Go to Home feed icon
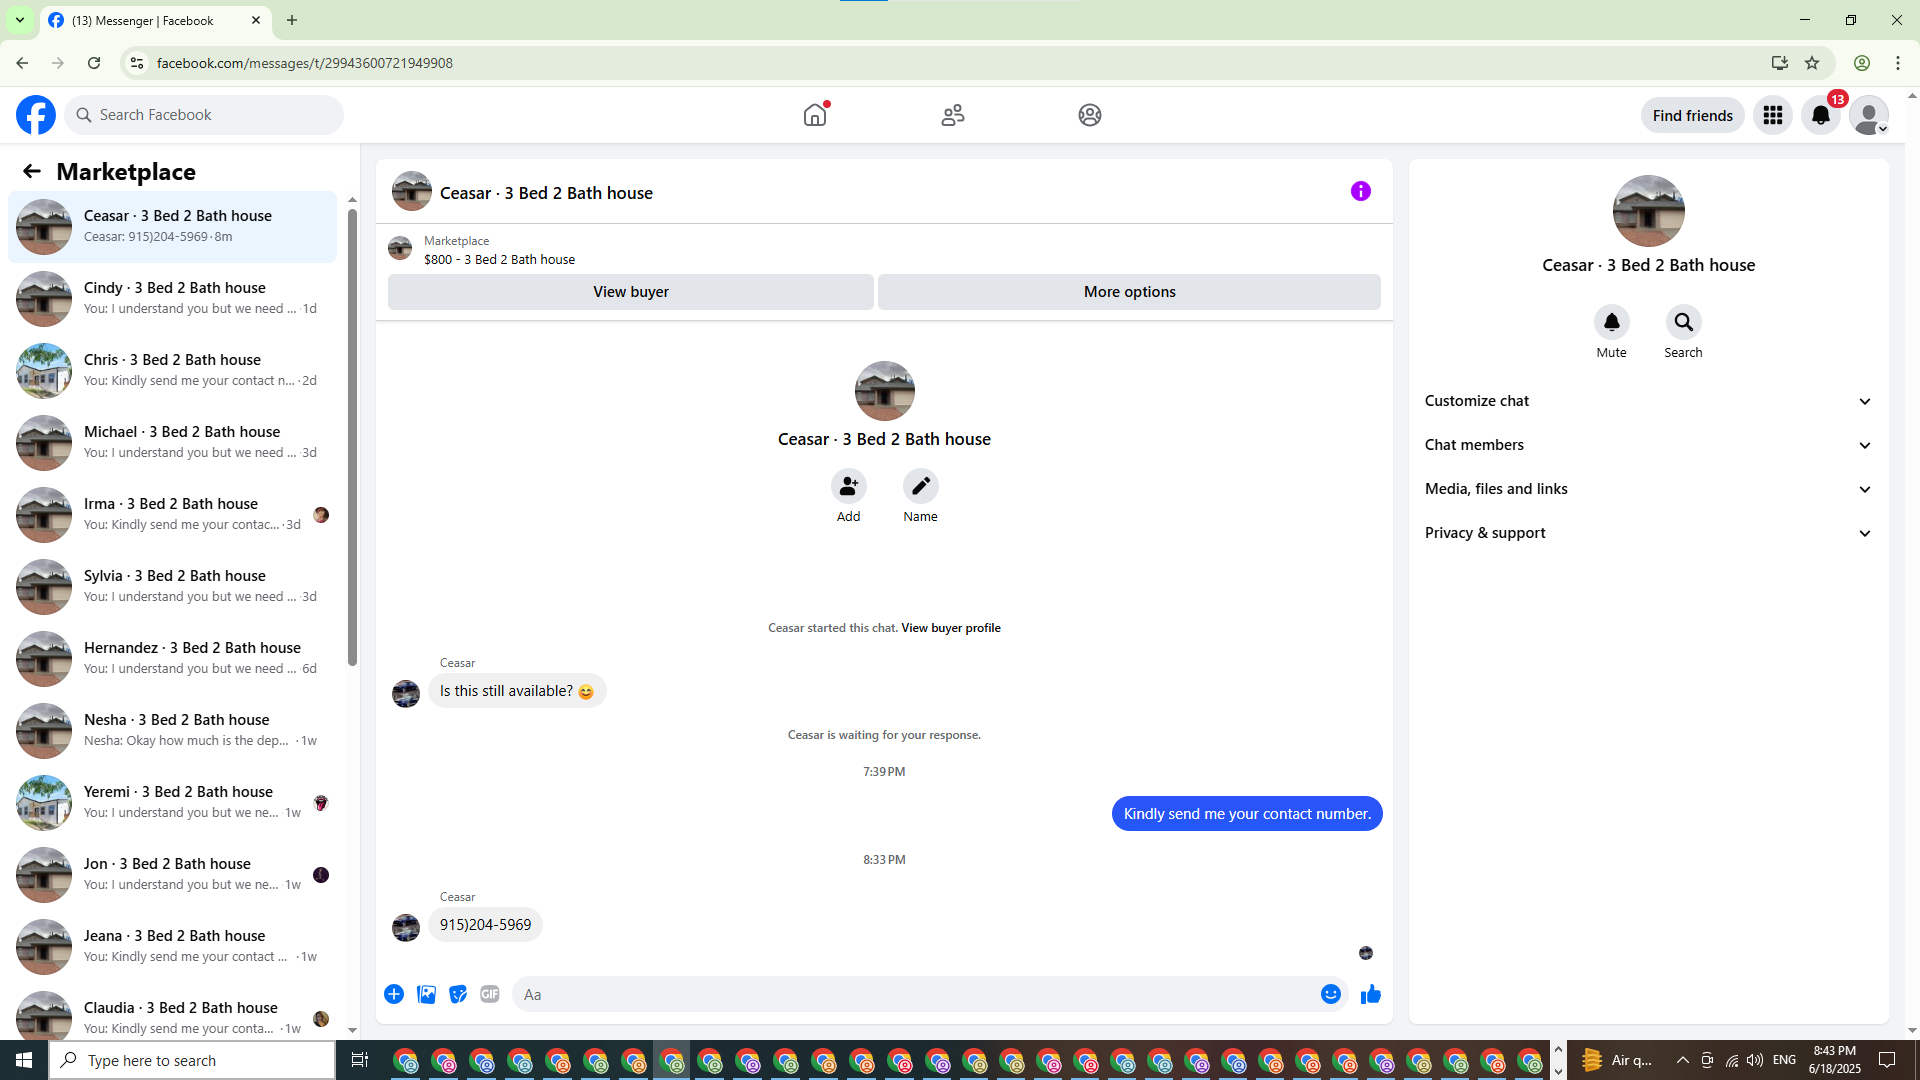Screen dimensions: 1920x1080 pos(815,115)
